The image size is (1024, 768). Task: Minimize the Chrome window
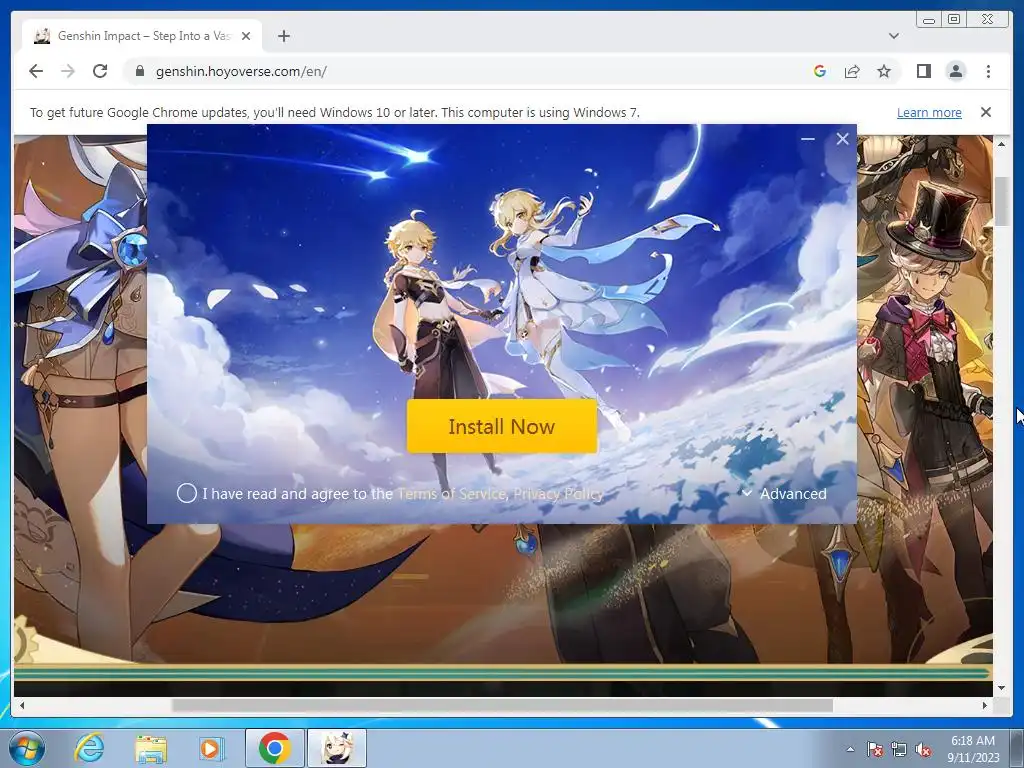tap(929, 20)
